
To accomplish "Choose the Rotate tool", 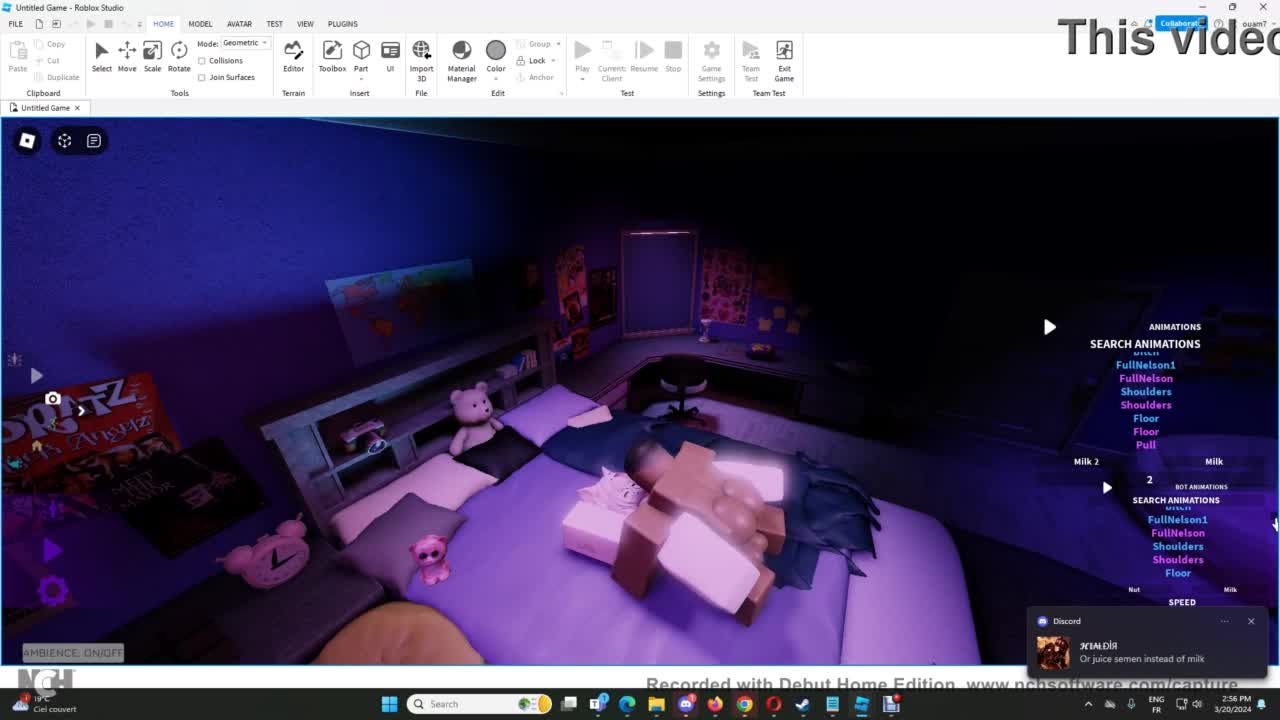I will (179, 56).
